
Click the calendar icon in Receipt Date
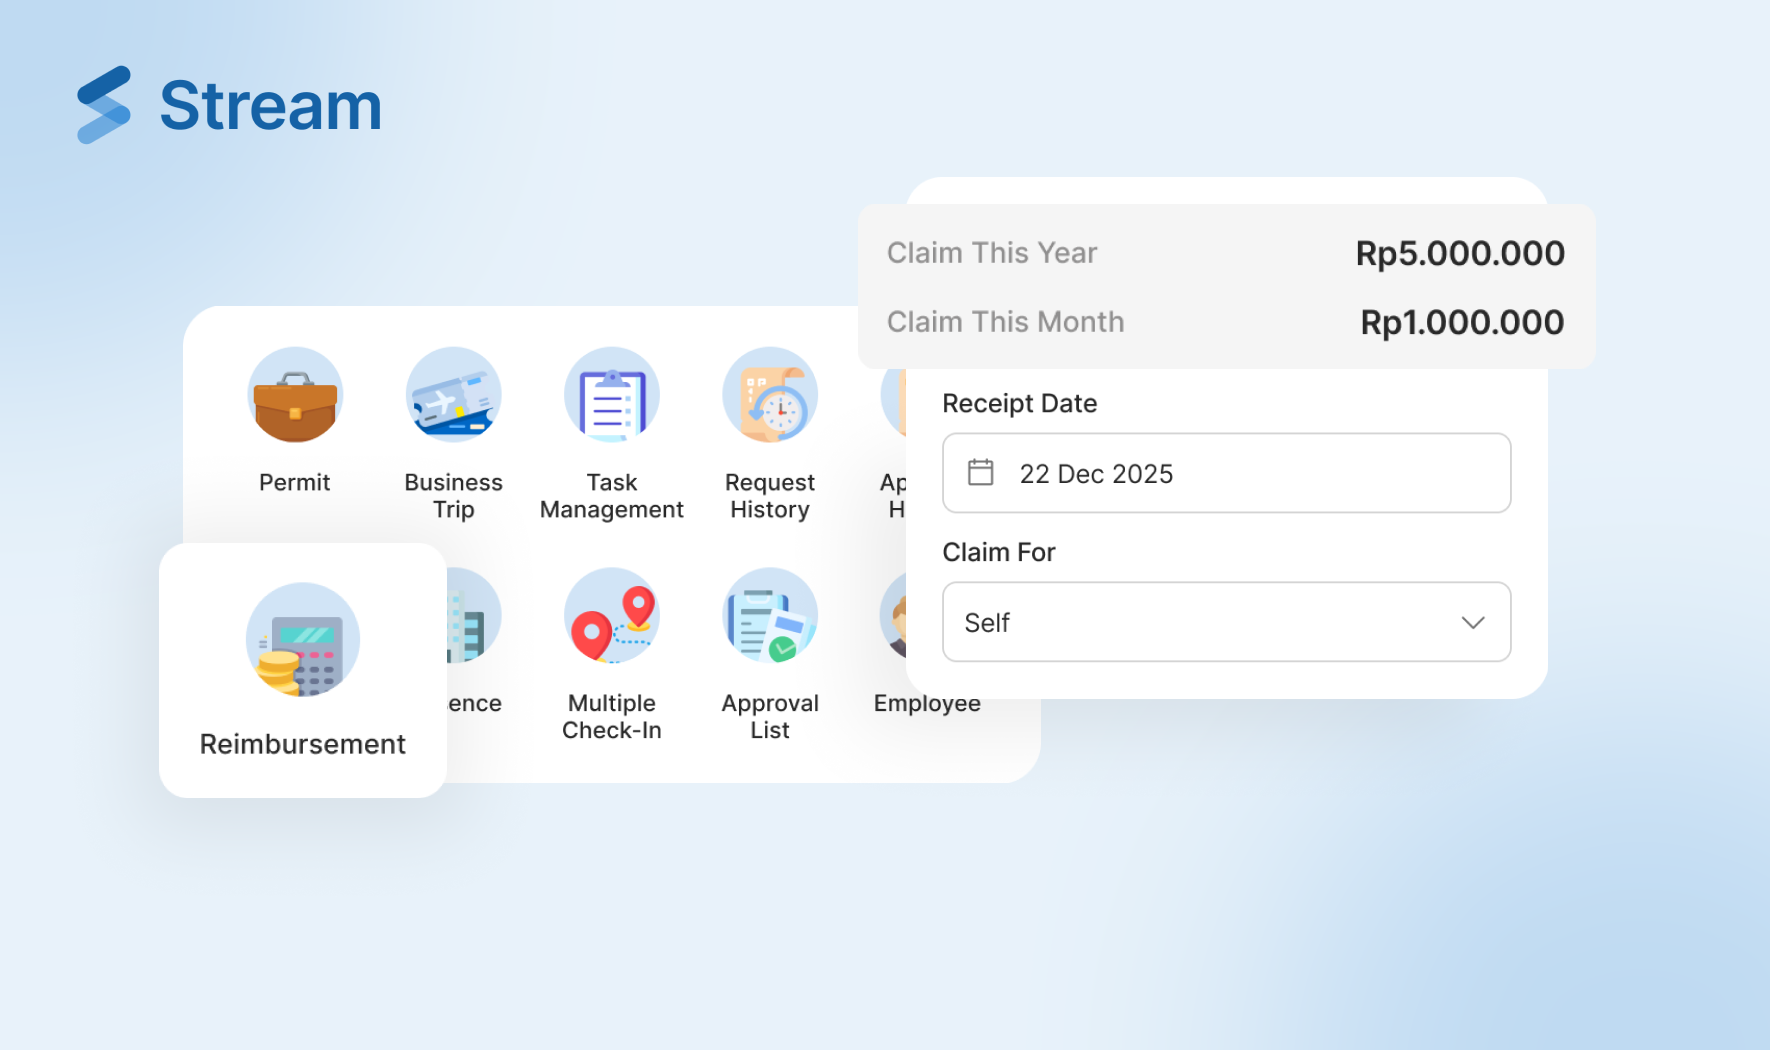pyautogui.click(x=981, y=473)
